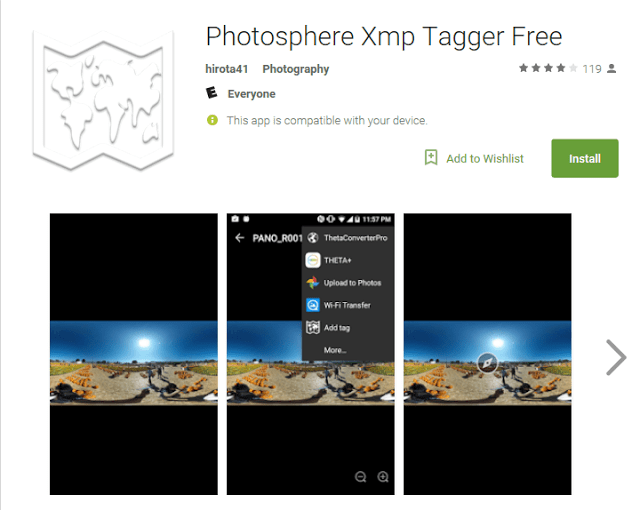Open the Photography category link

[x=296, y=69]
